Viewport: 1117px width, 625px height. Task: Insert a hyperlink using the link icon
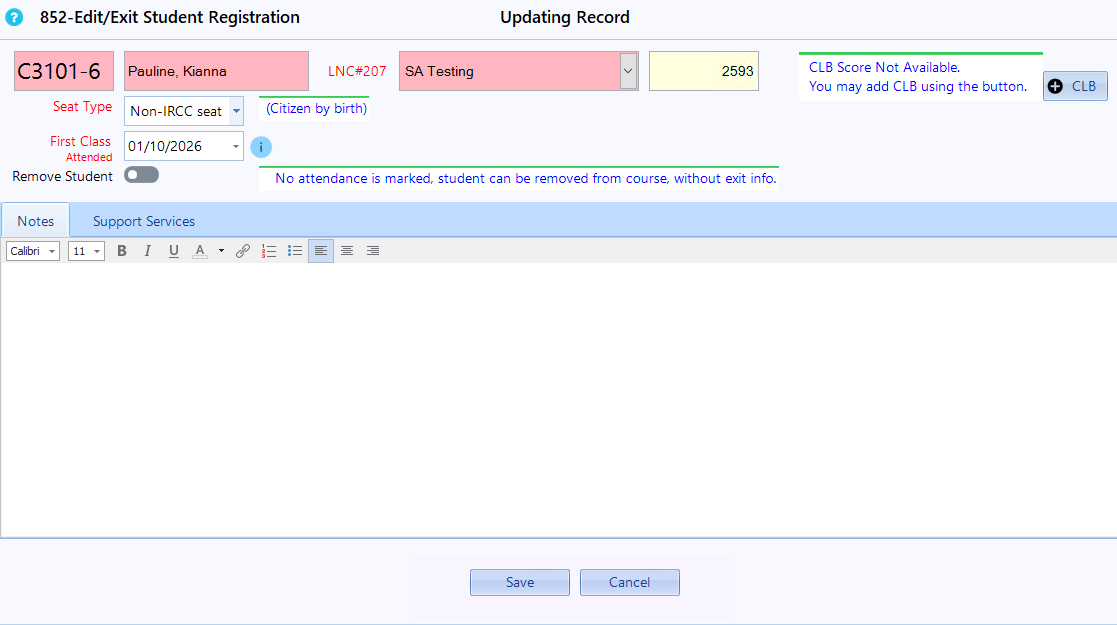click(243, 251)
